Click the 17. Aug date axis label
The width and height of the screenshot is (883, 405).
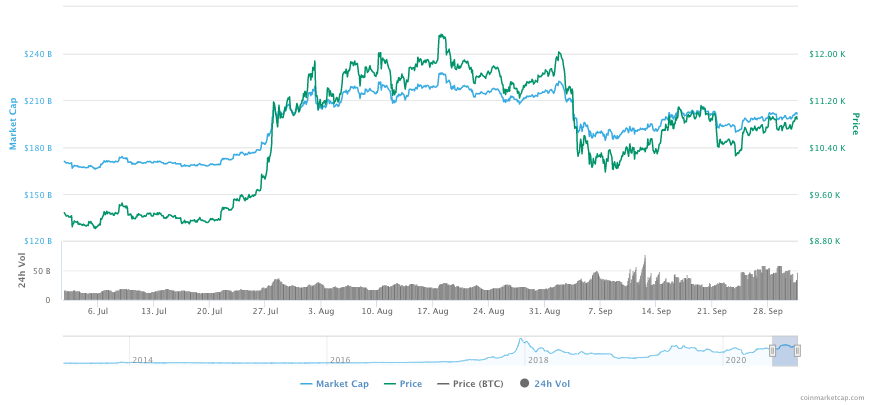coord(432,311)
